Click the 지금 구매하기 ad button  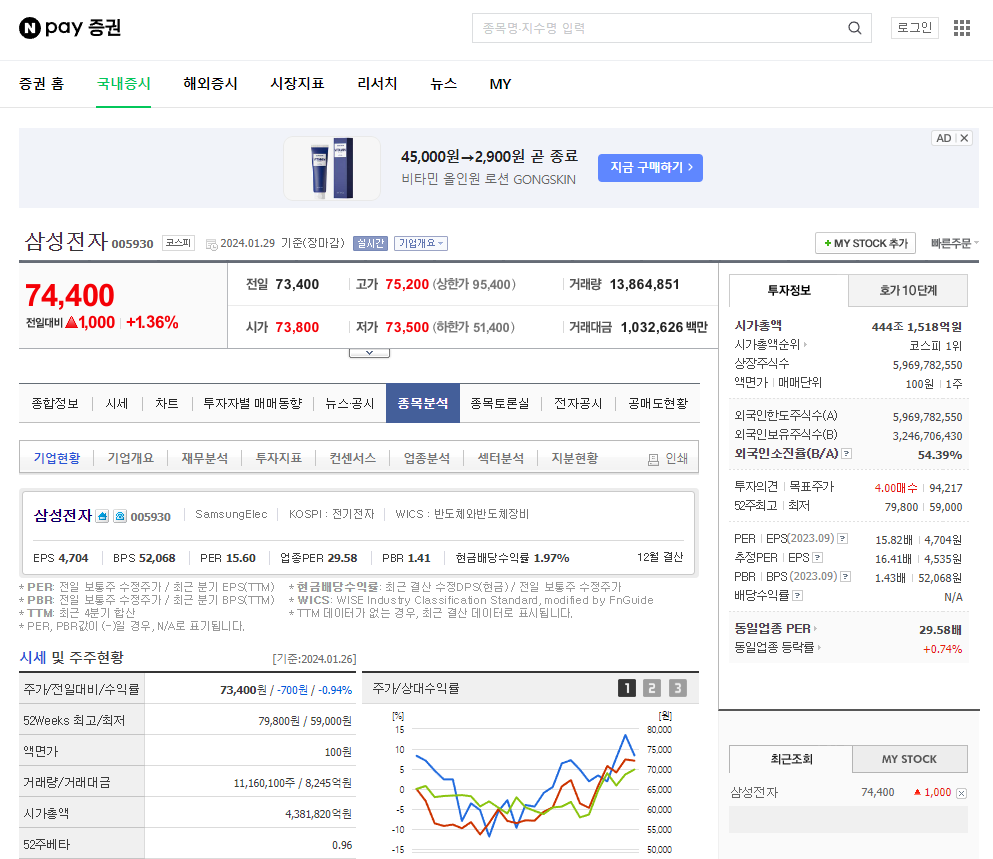tap(650, 168)
